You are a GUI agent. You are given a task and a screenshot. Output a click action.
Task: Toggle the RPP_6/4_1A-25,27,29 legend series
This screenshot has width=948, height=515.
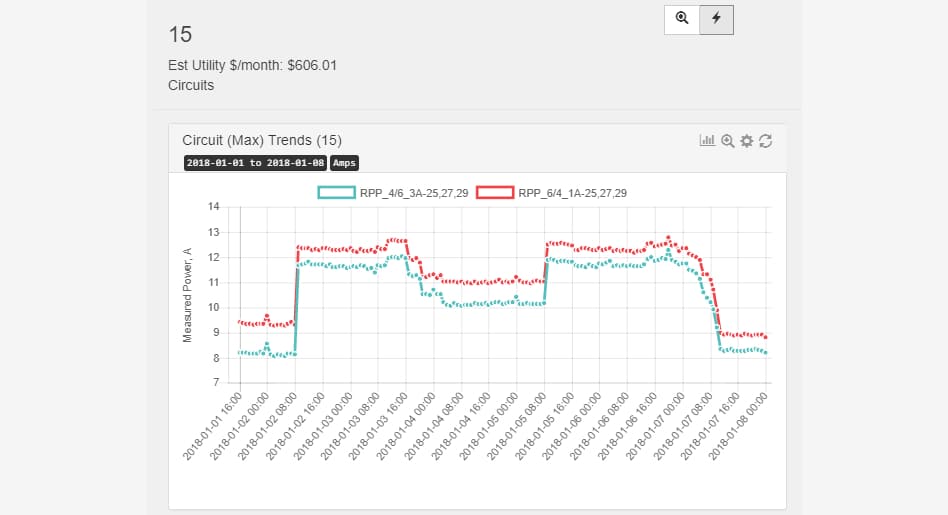pos(572,193)
